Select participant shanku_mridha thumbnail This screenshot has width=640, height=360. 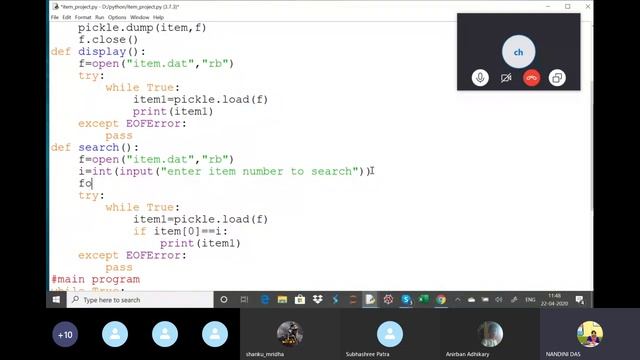click(290, 334)
